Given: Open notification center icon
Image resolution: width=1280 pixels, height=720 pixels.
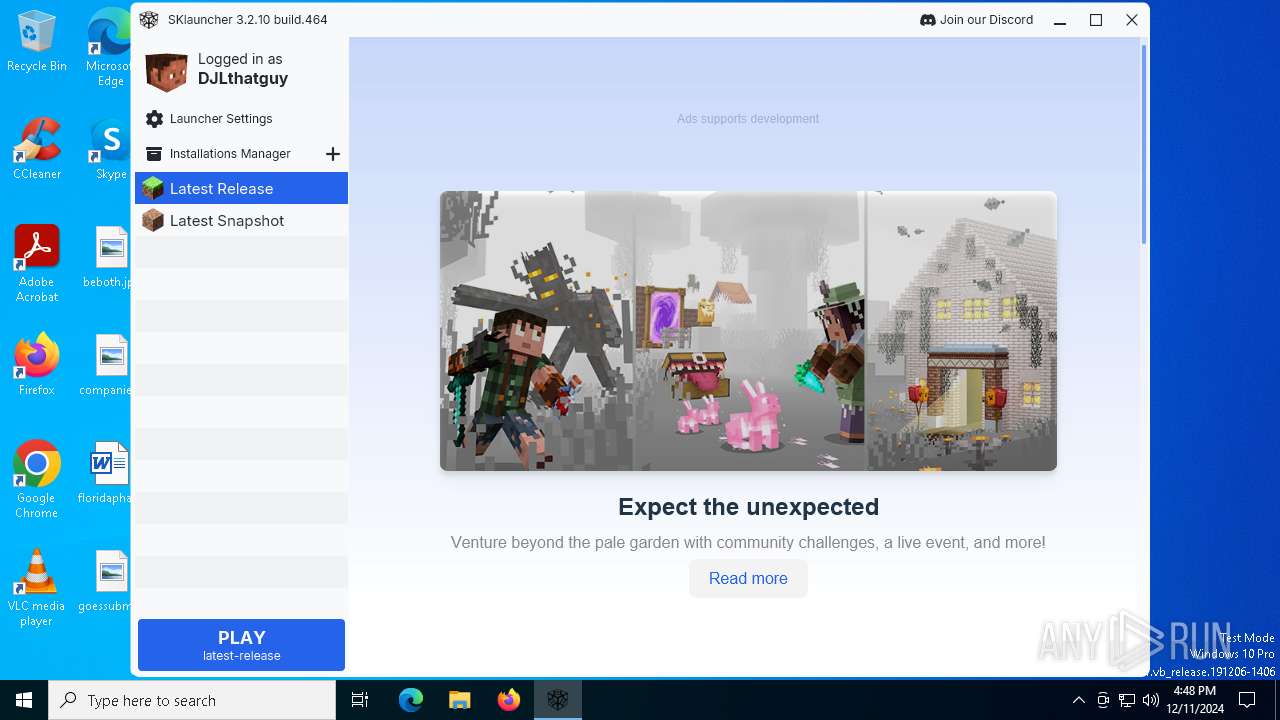Looking at the screenshot, I should tap(1247, 700).
